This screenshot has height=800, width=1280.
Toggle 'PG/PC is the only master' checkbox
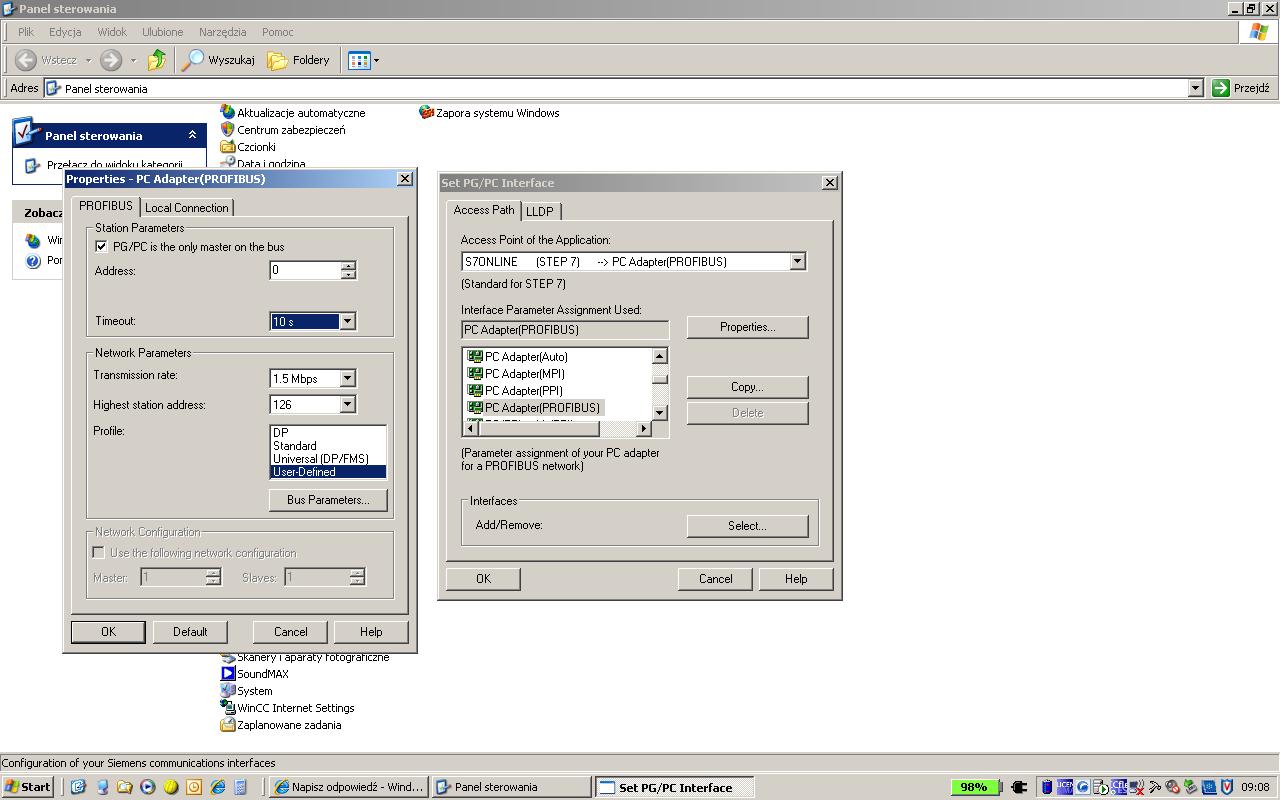pyautogui.click(x=101, y=246)
